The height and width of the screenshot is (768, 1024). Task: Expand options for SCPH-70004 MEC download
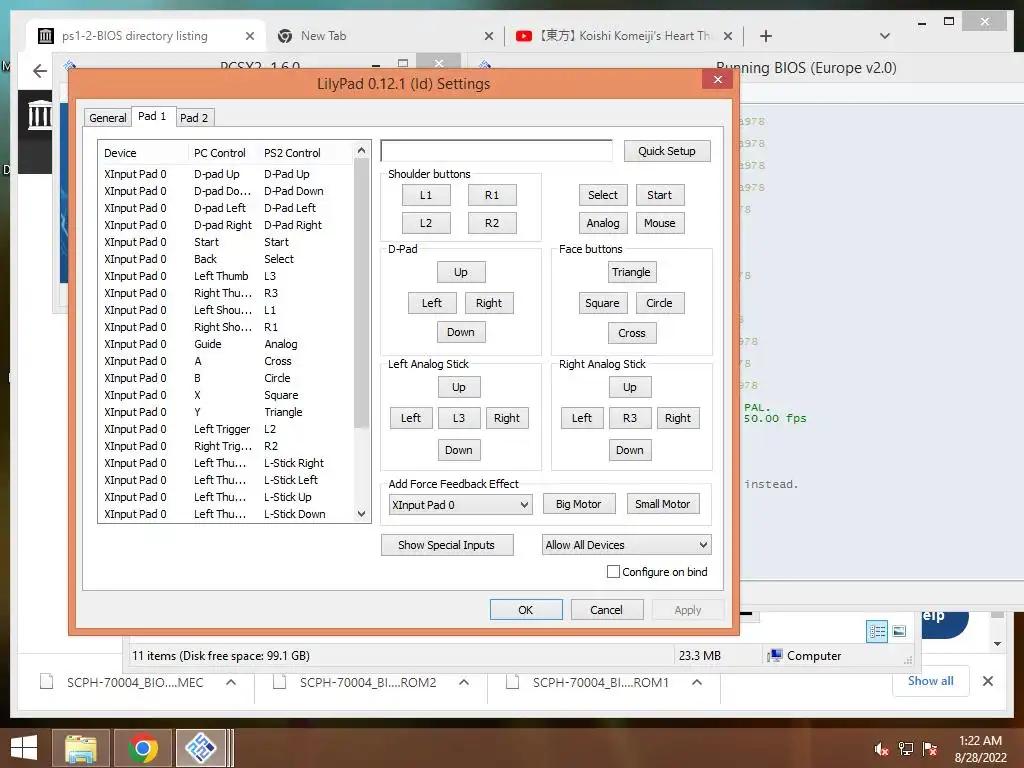tap(231, 682)
